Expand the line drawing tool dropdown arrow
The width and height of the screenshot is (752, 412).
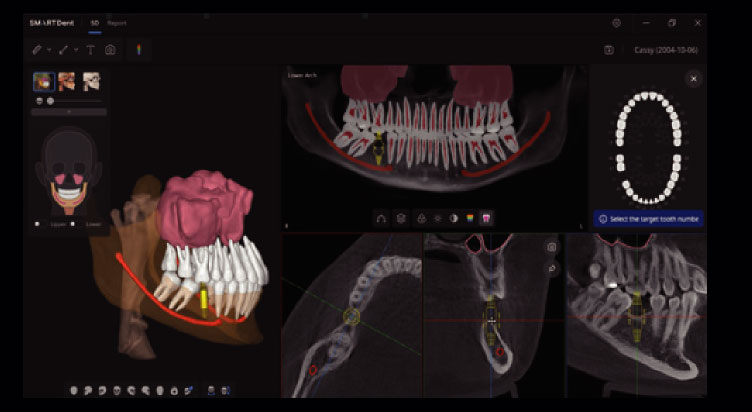click(x=74, y=49)
